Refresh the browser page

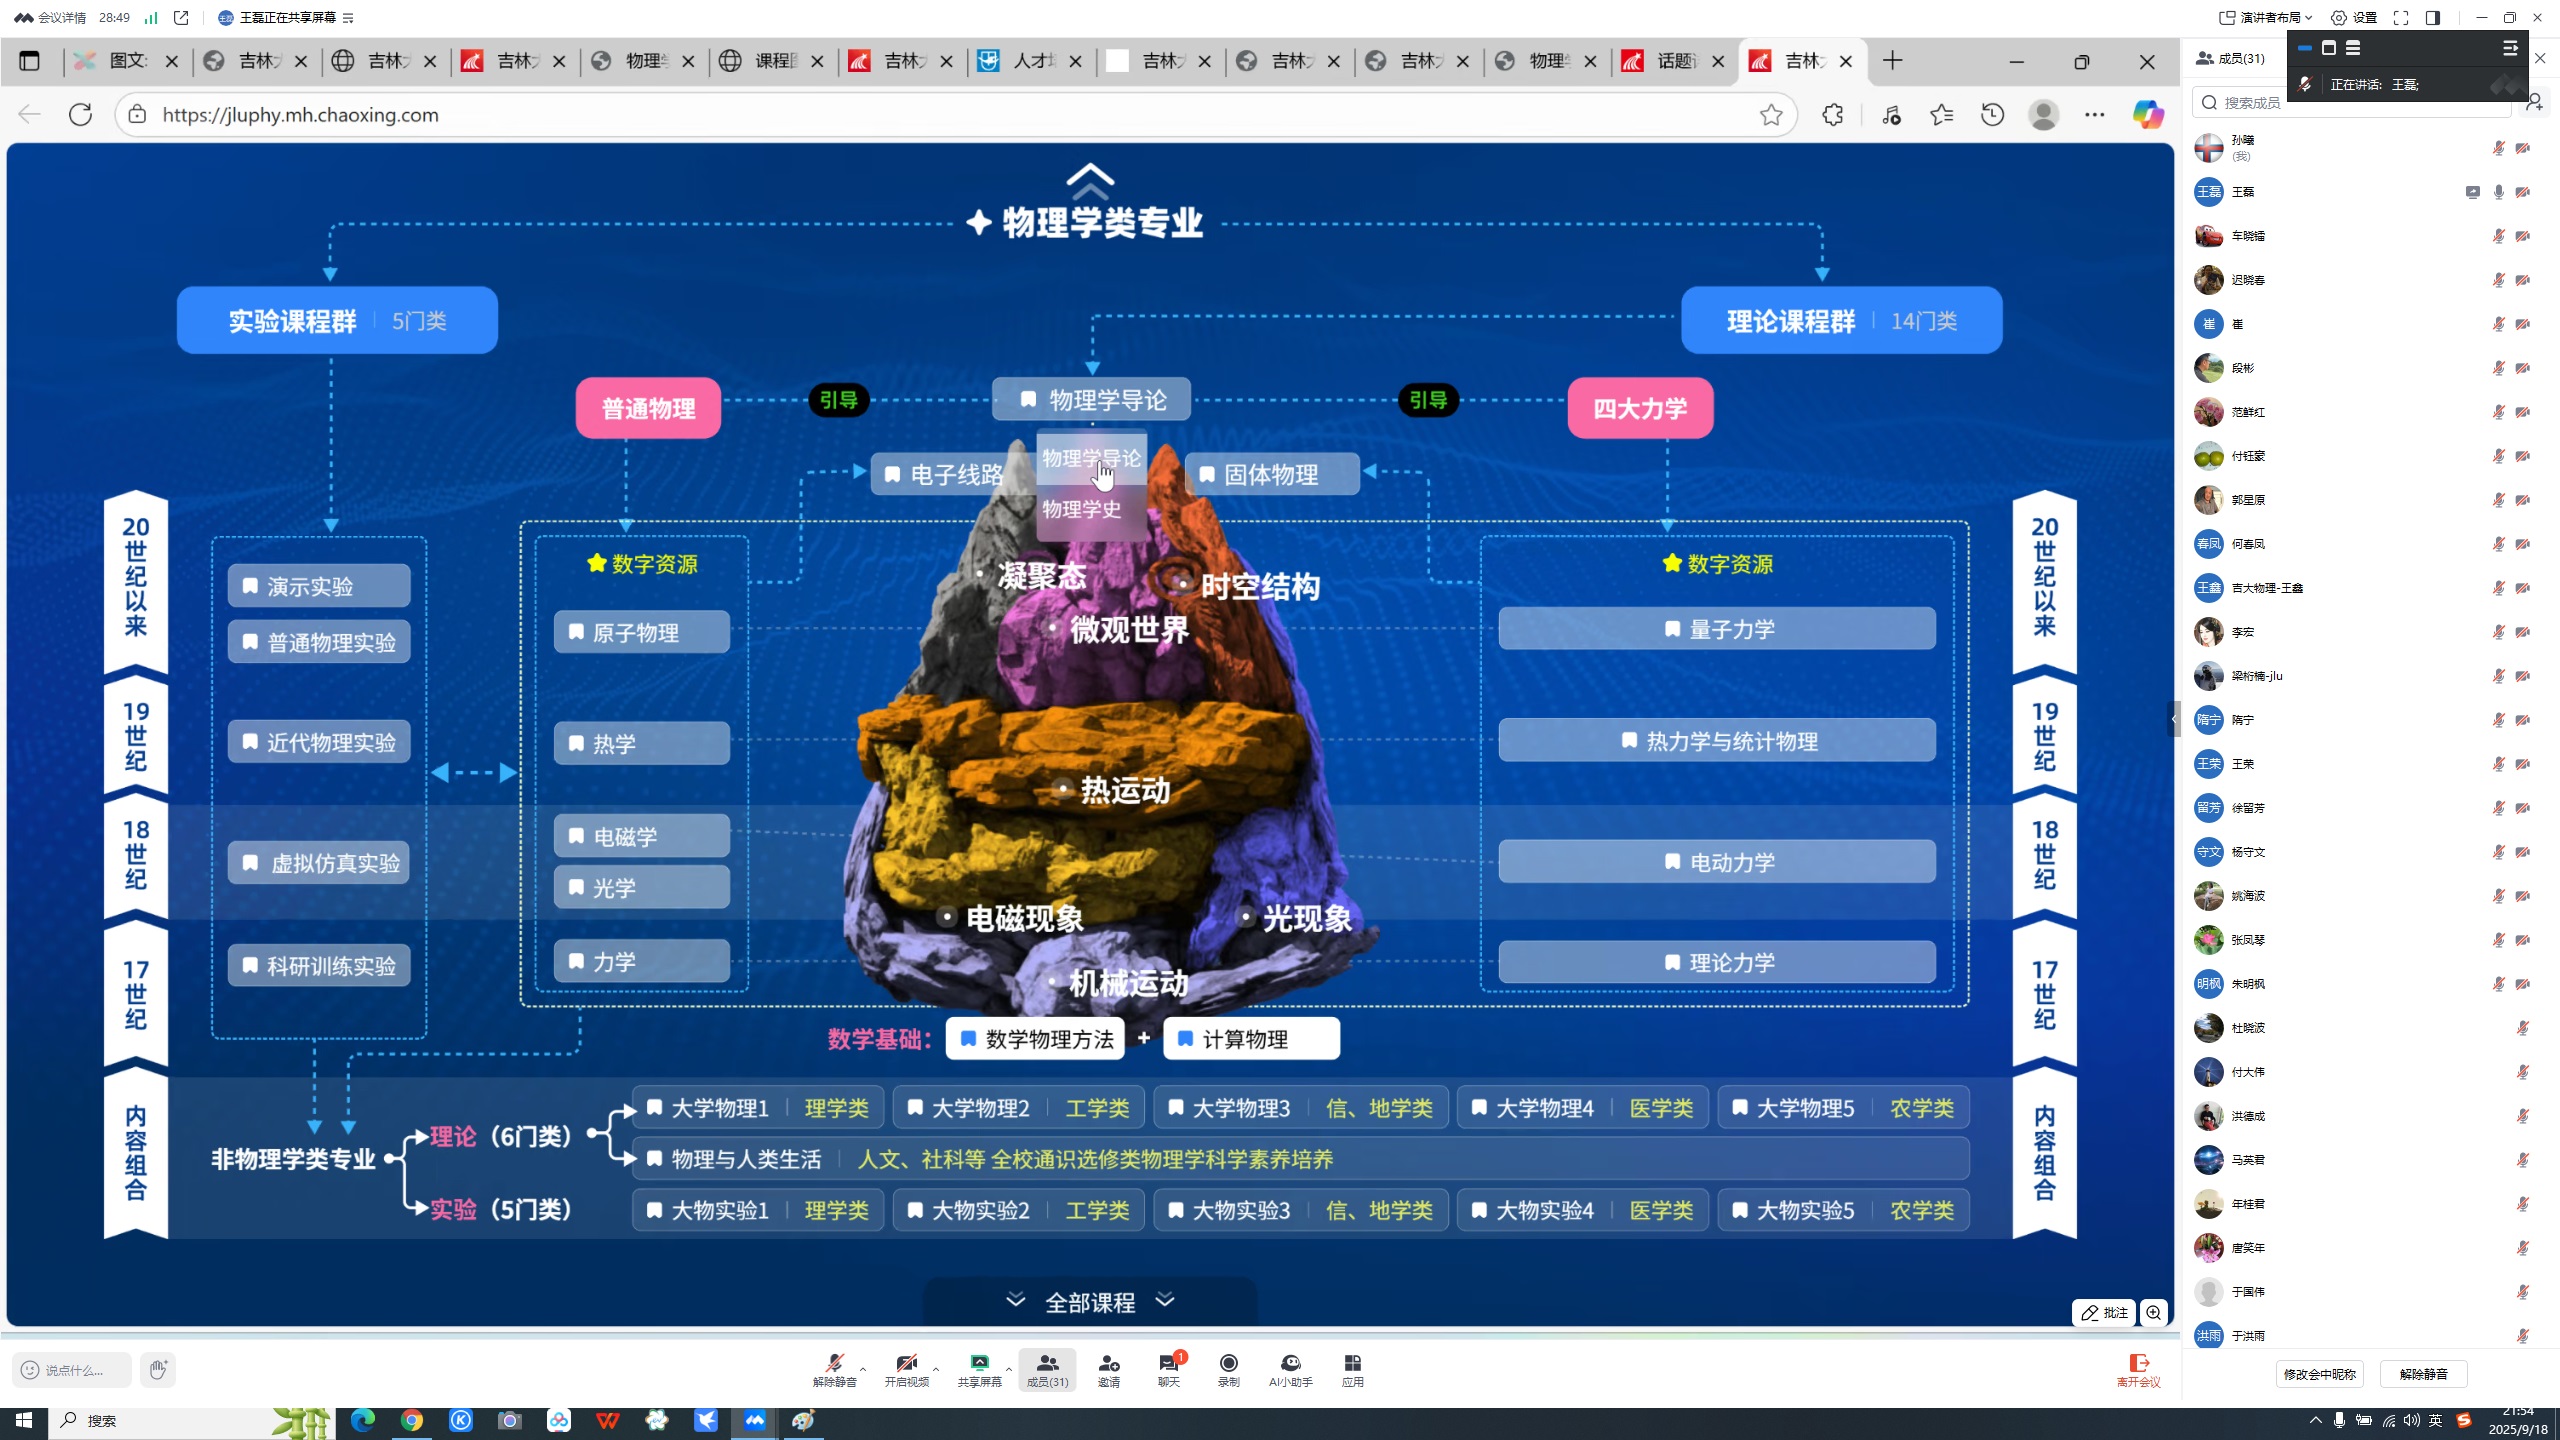click(x=81, y=115)
